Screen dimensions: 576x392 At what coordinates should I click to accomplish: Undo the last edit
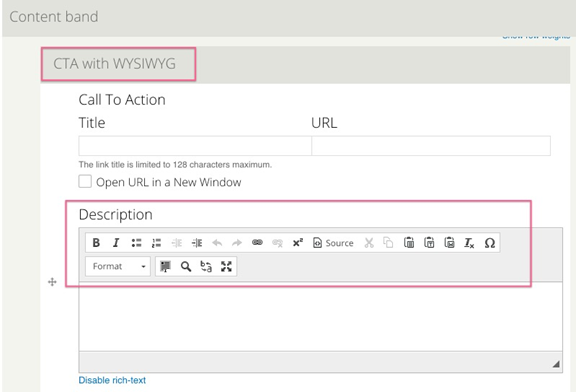coord(217,243)
